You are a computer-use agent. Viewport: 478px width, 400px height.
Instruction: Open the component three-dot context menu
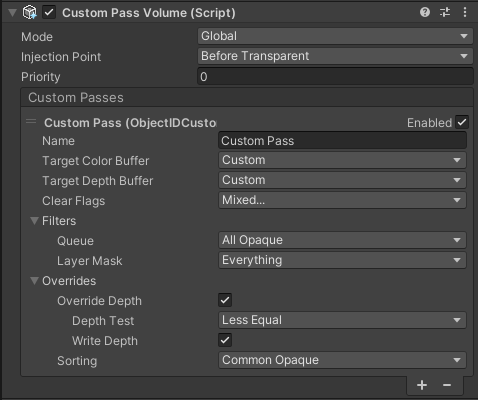point(465,13)
